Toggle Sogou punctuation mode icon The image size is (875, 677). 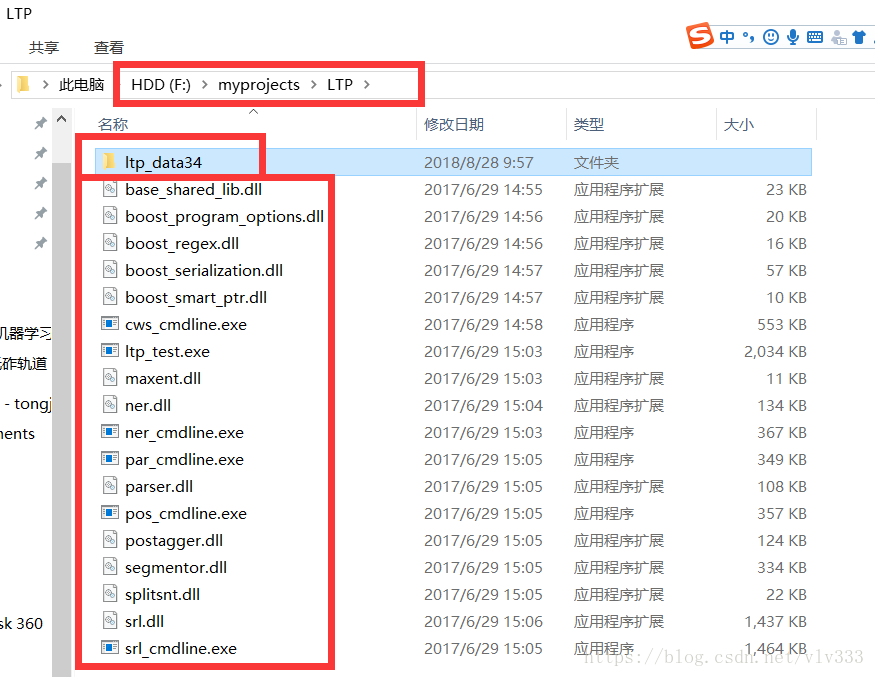[748, 37]
